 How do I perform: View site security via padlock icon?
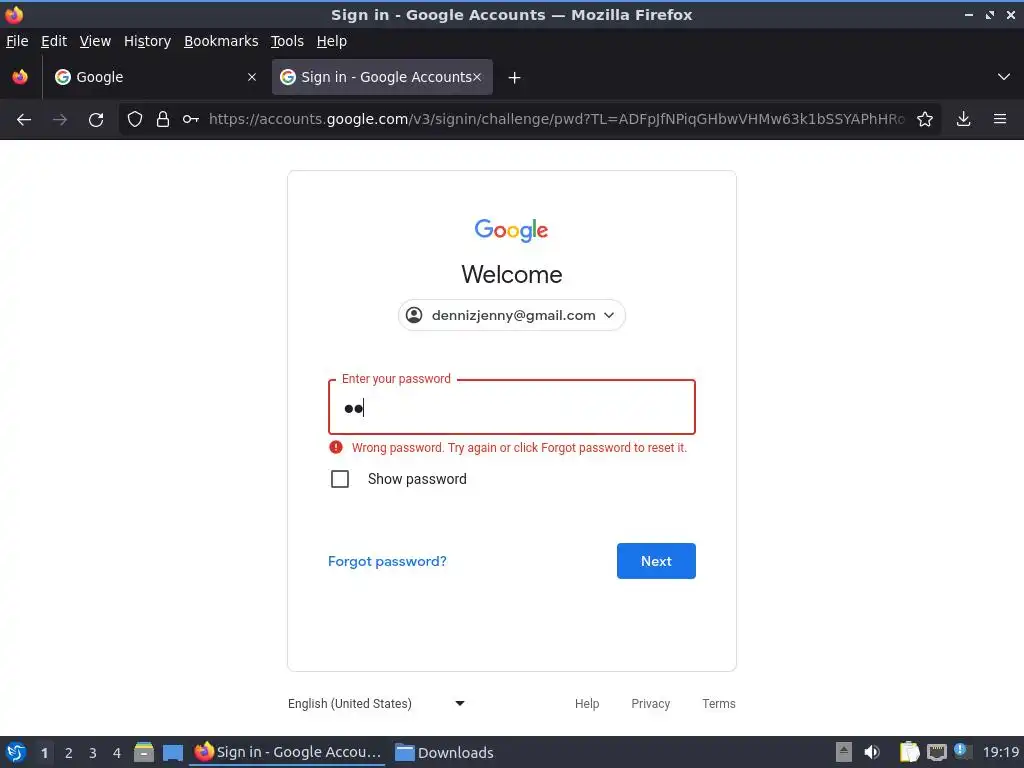click(163, 119)
